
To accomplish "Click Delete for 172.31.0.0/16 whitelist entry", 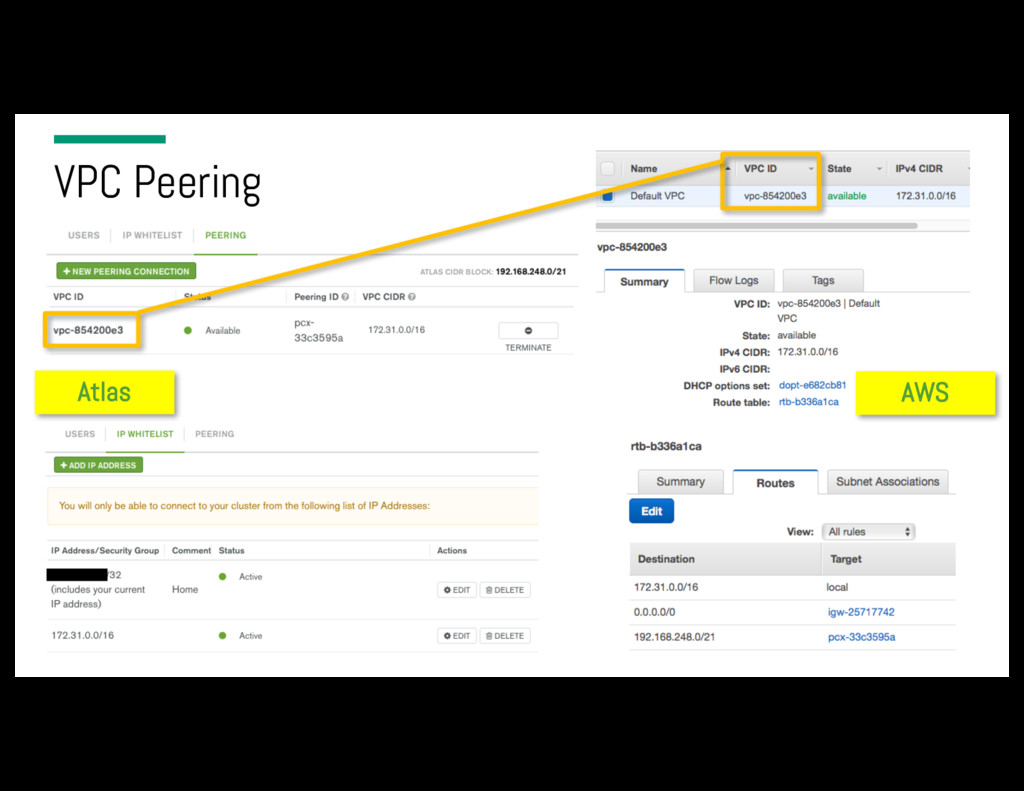I will click(x=505, y=636).
